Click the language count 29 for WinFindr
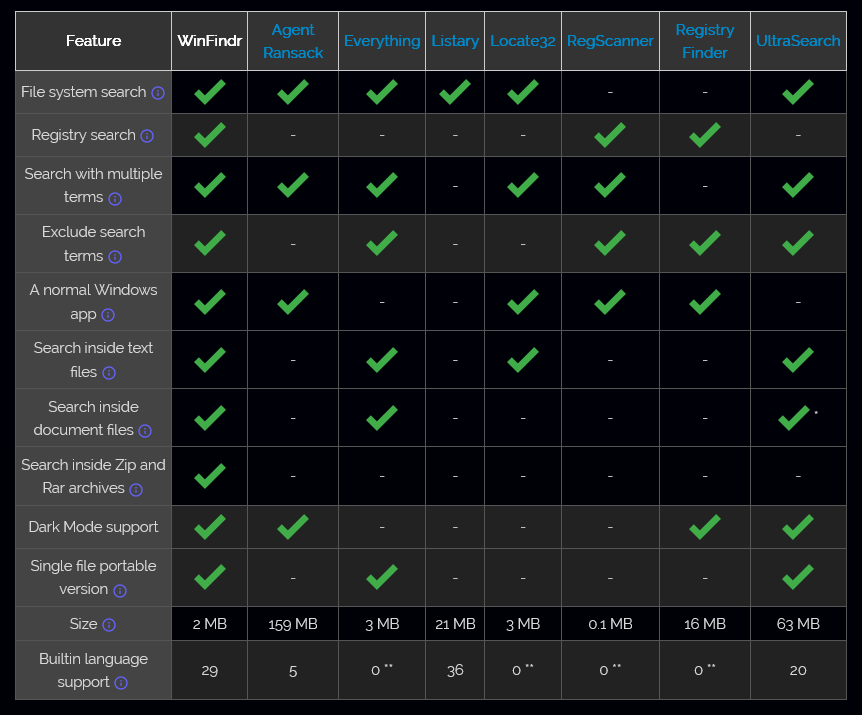The width and height of the screenshot is (862, 715). click(209, 670)
